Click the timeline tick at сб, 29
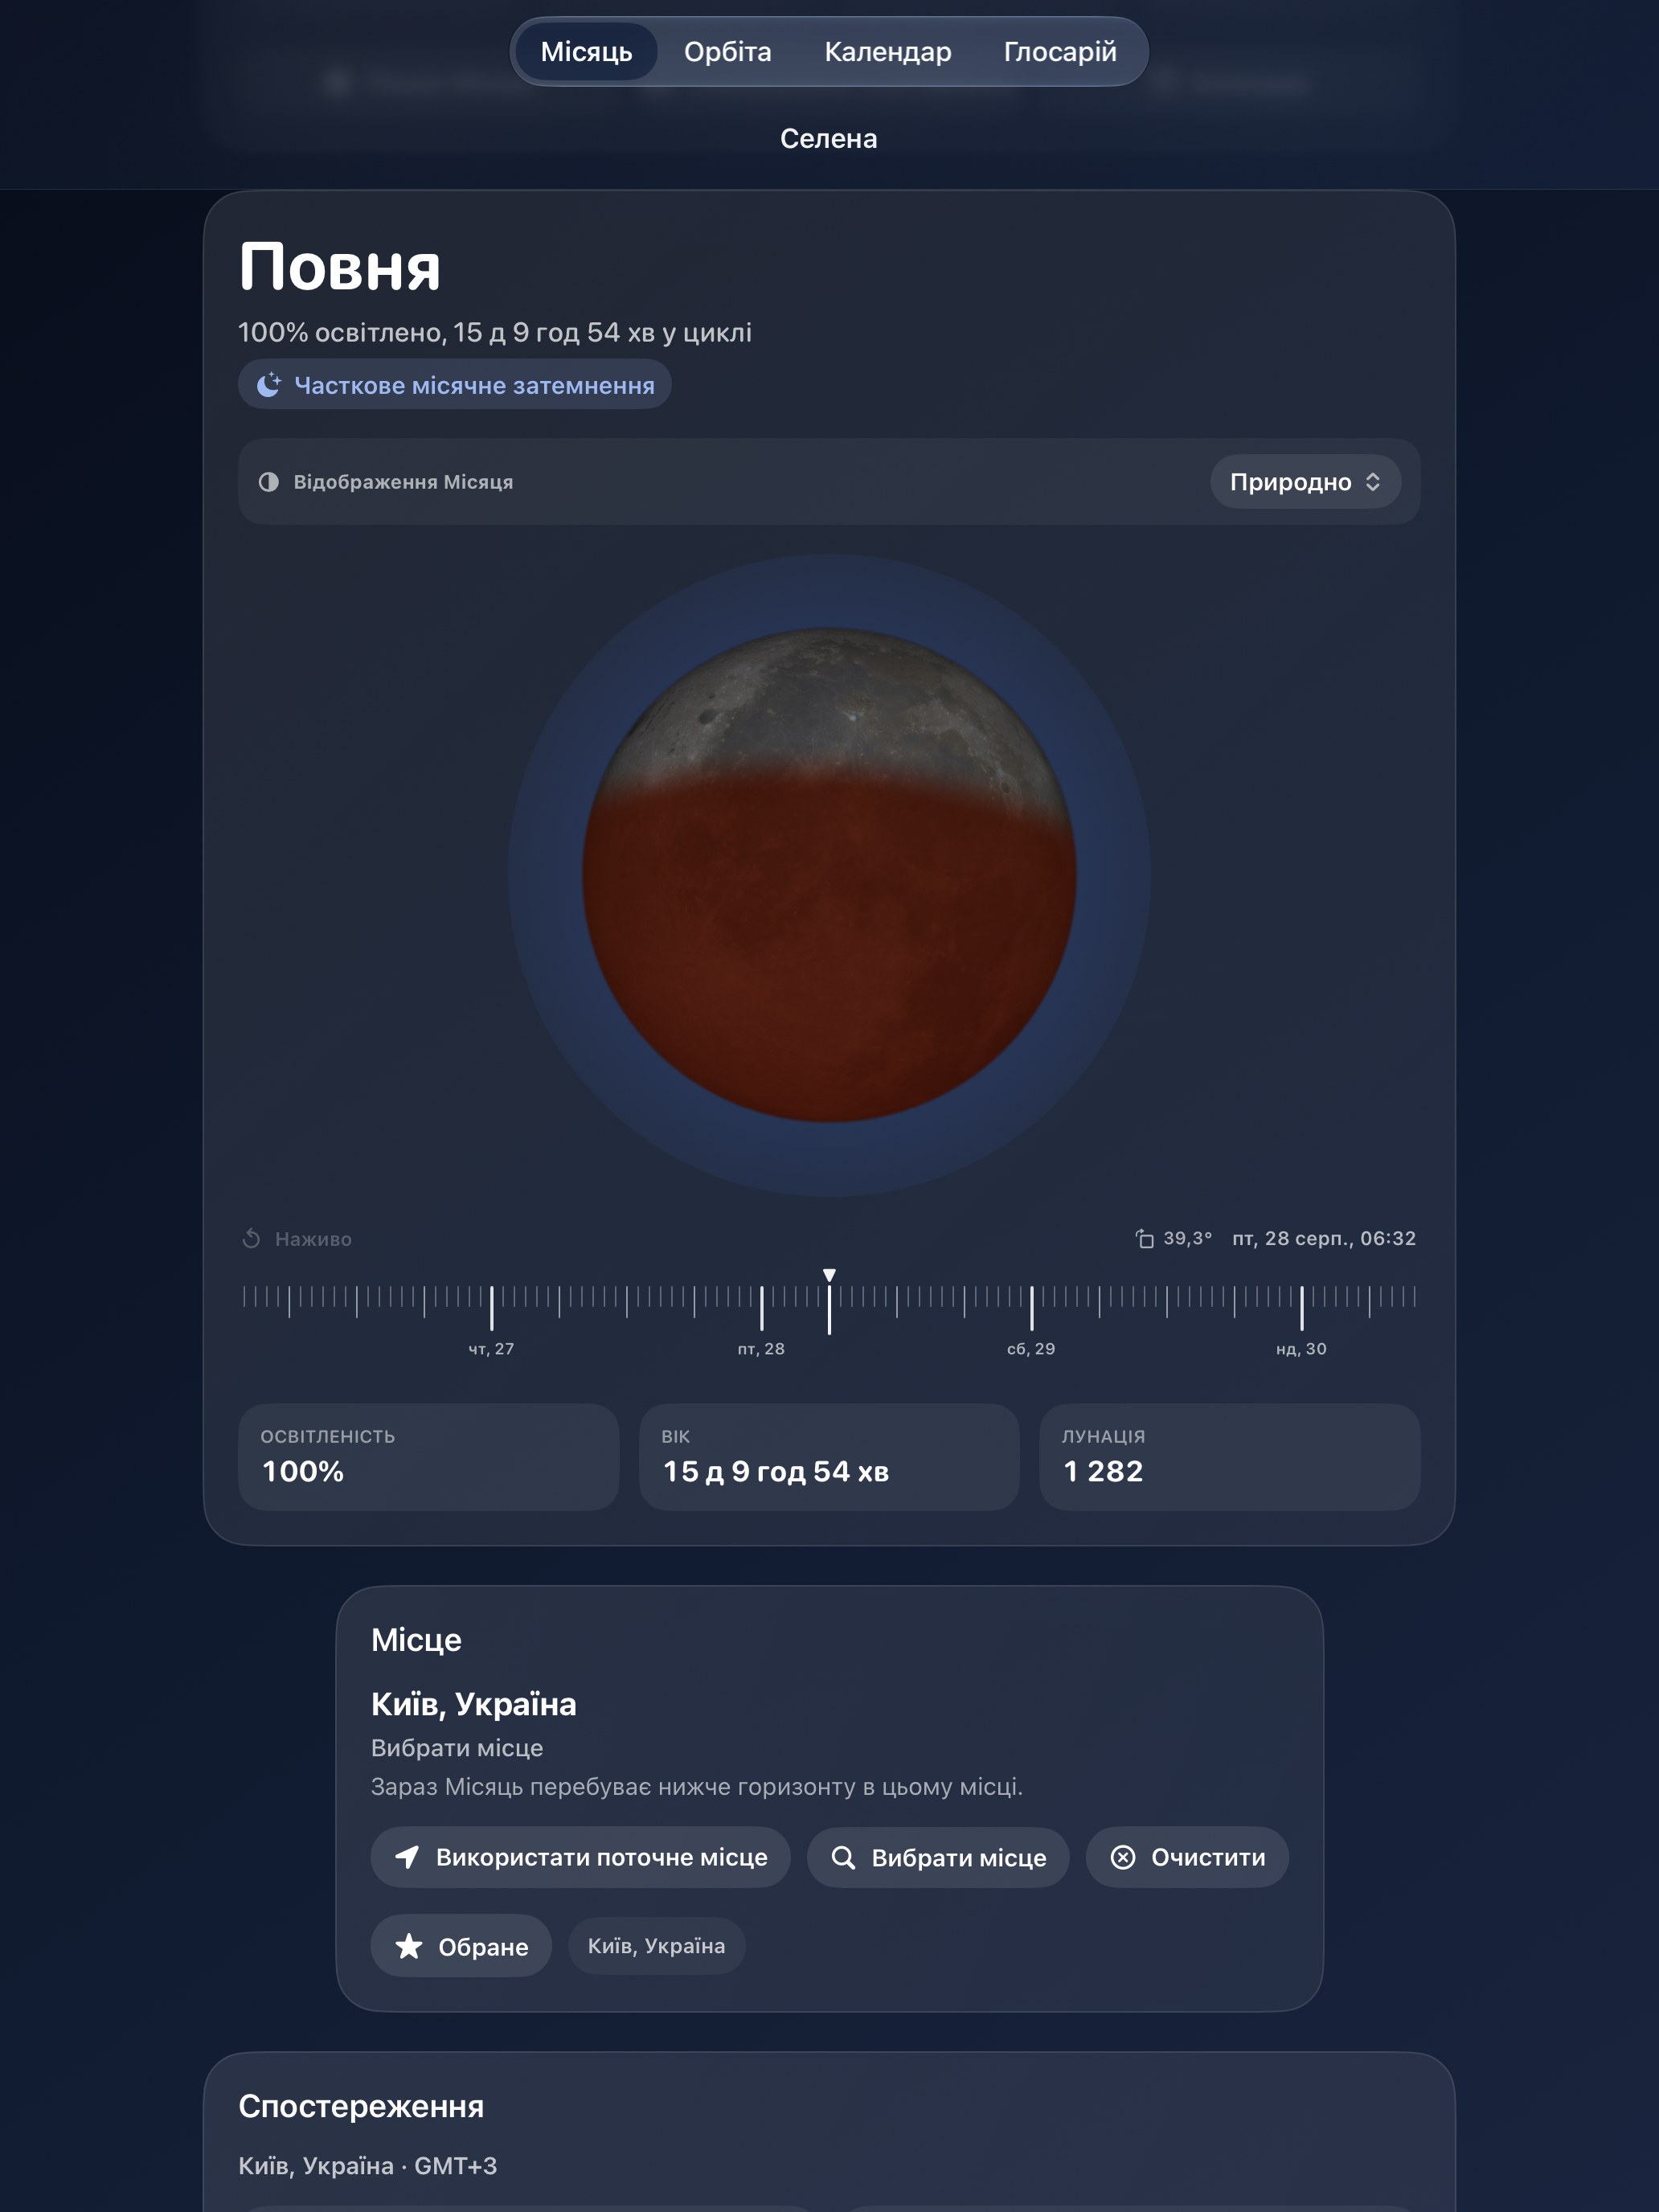Viewport: 1659px width, 2212px height. point(1031,1308)
